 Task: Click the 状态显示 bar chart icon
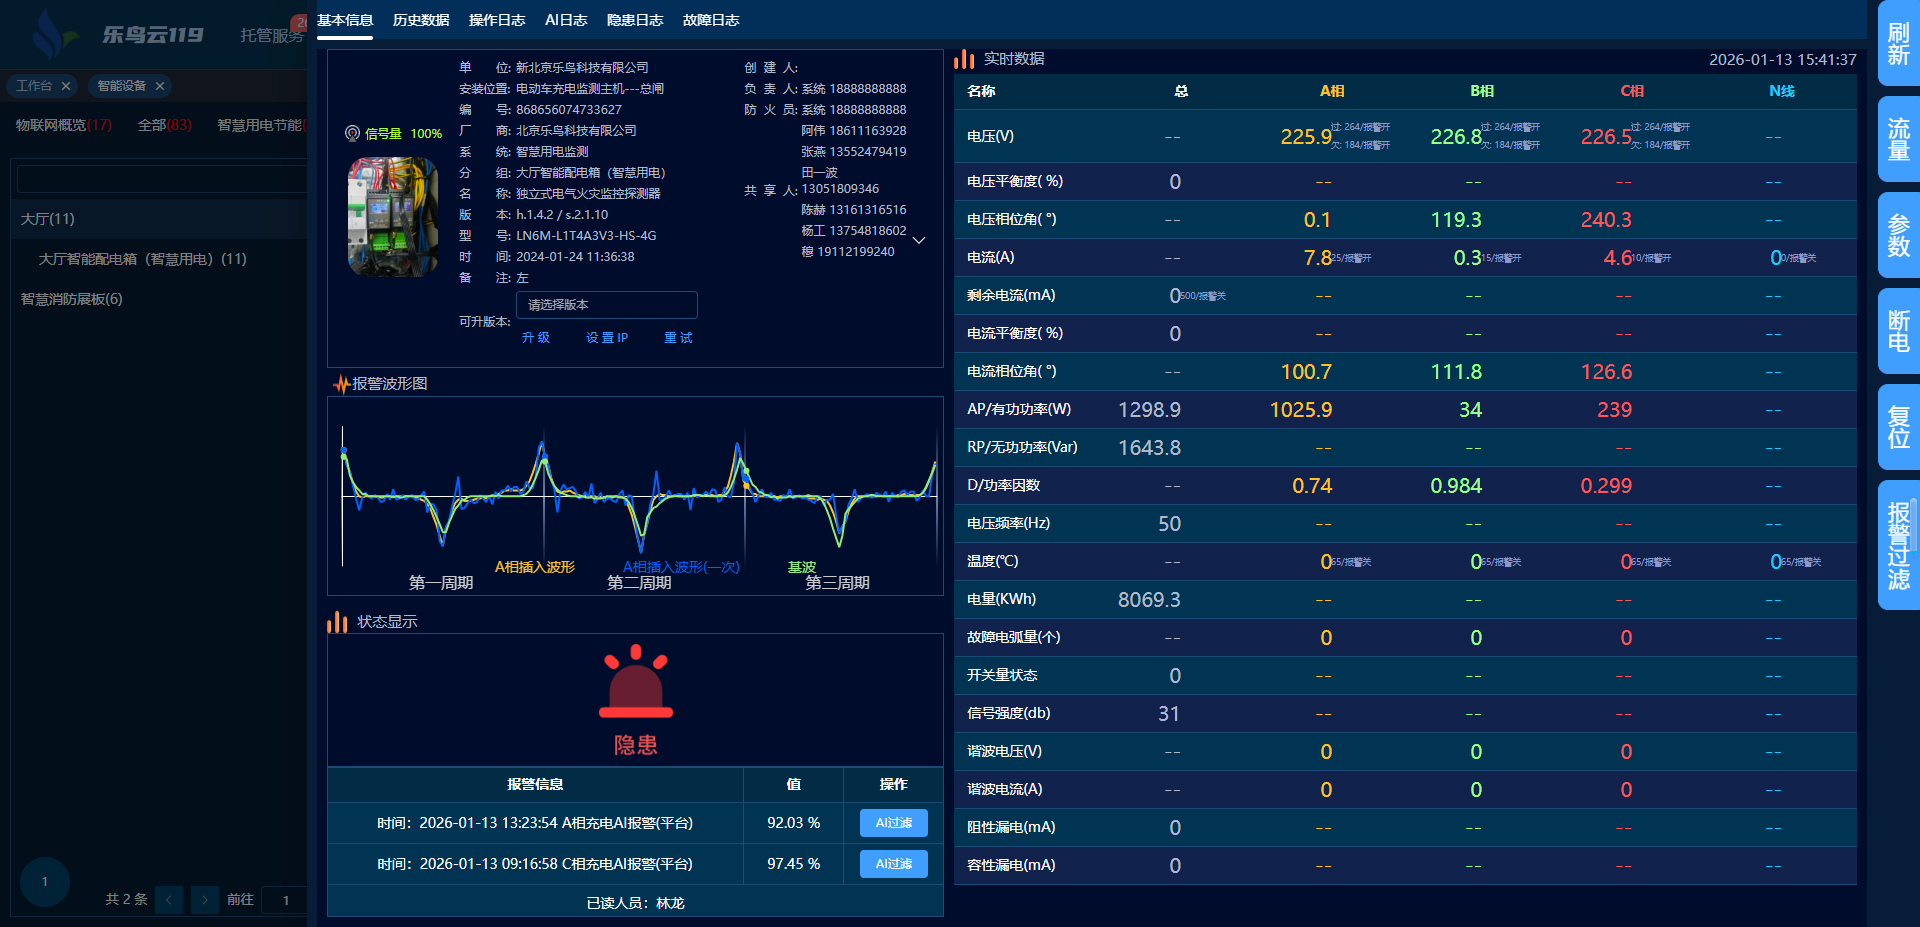pyautogui.click(x=337, y=622)
